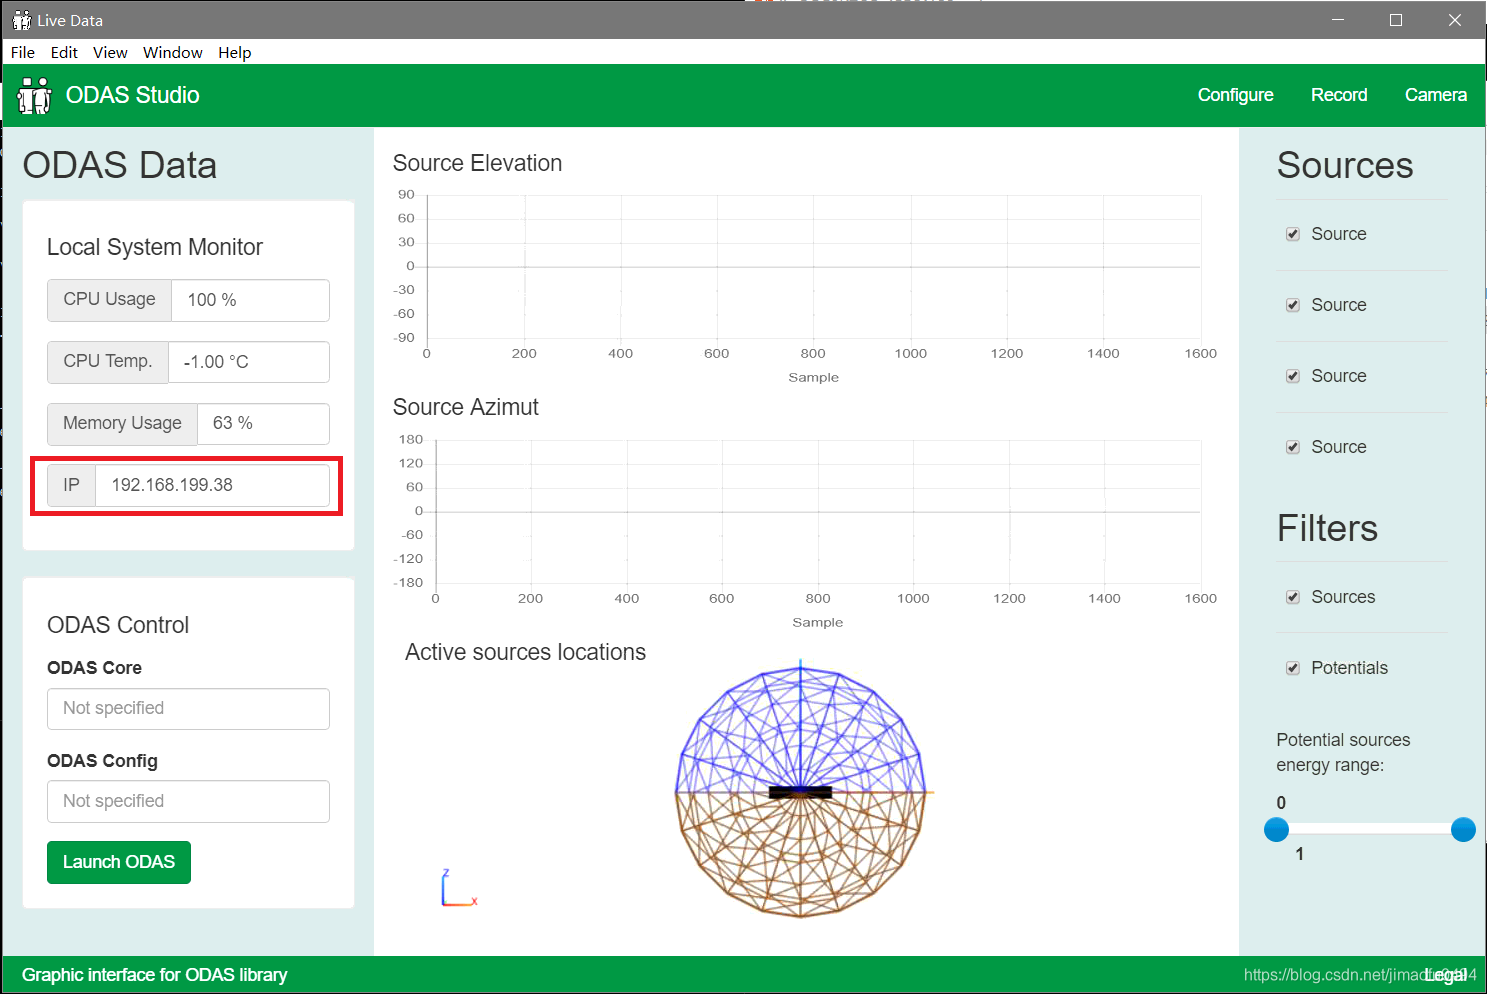Click the ODAS Core path field
The height and width of the screenshot is (994, 1487).
pos(188,709)
